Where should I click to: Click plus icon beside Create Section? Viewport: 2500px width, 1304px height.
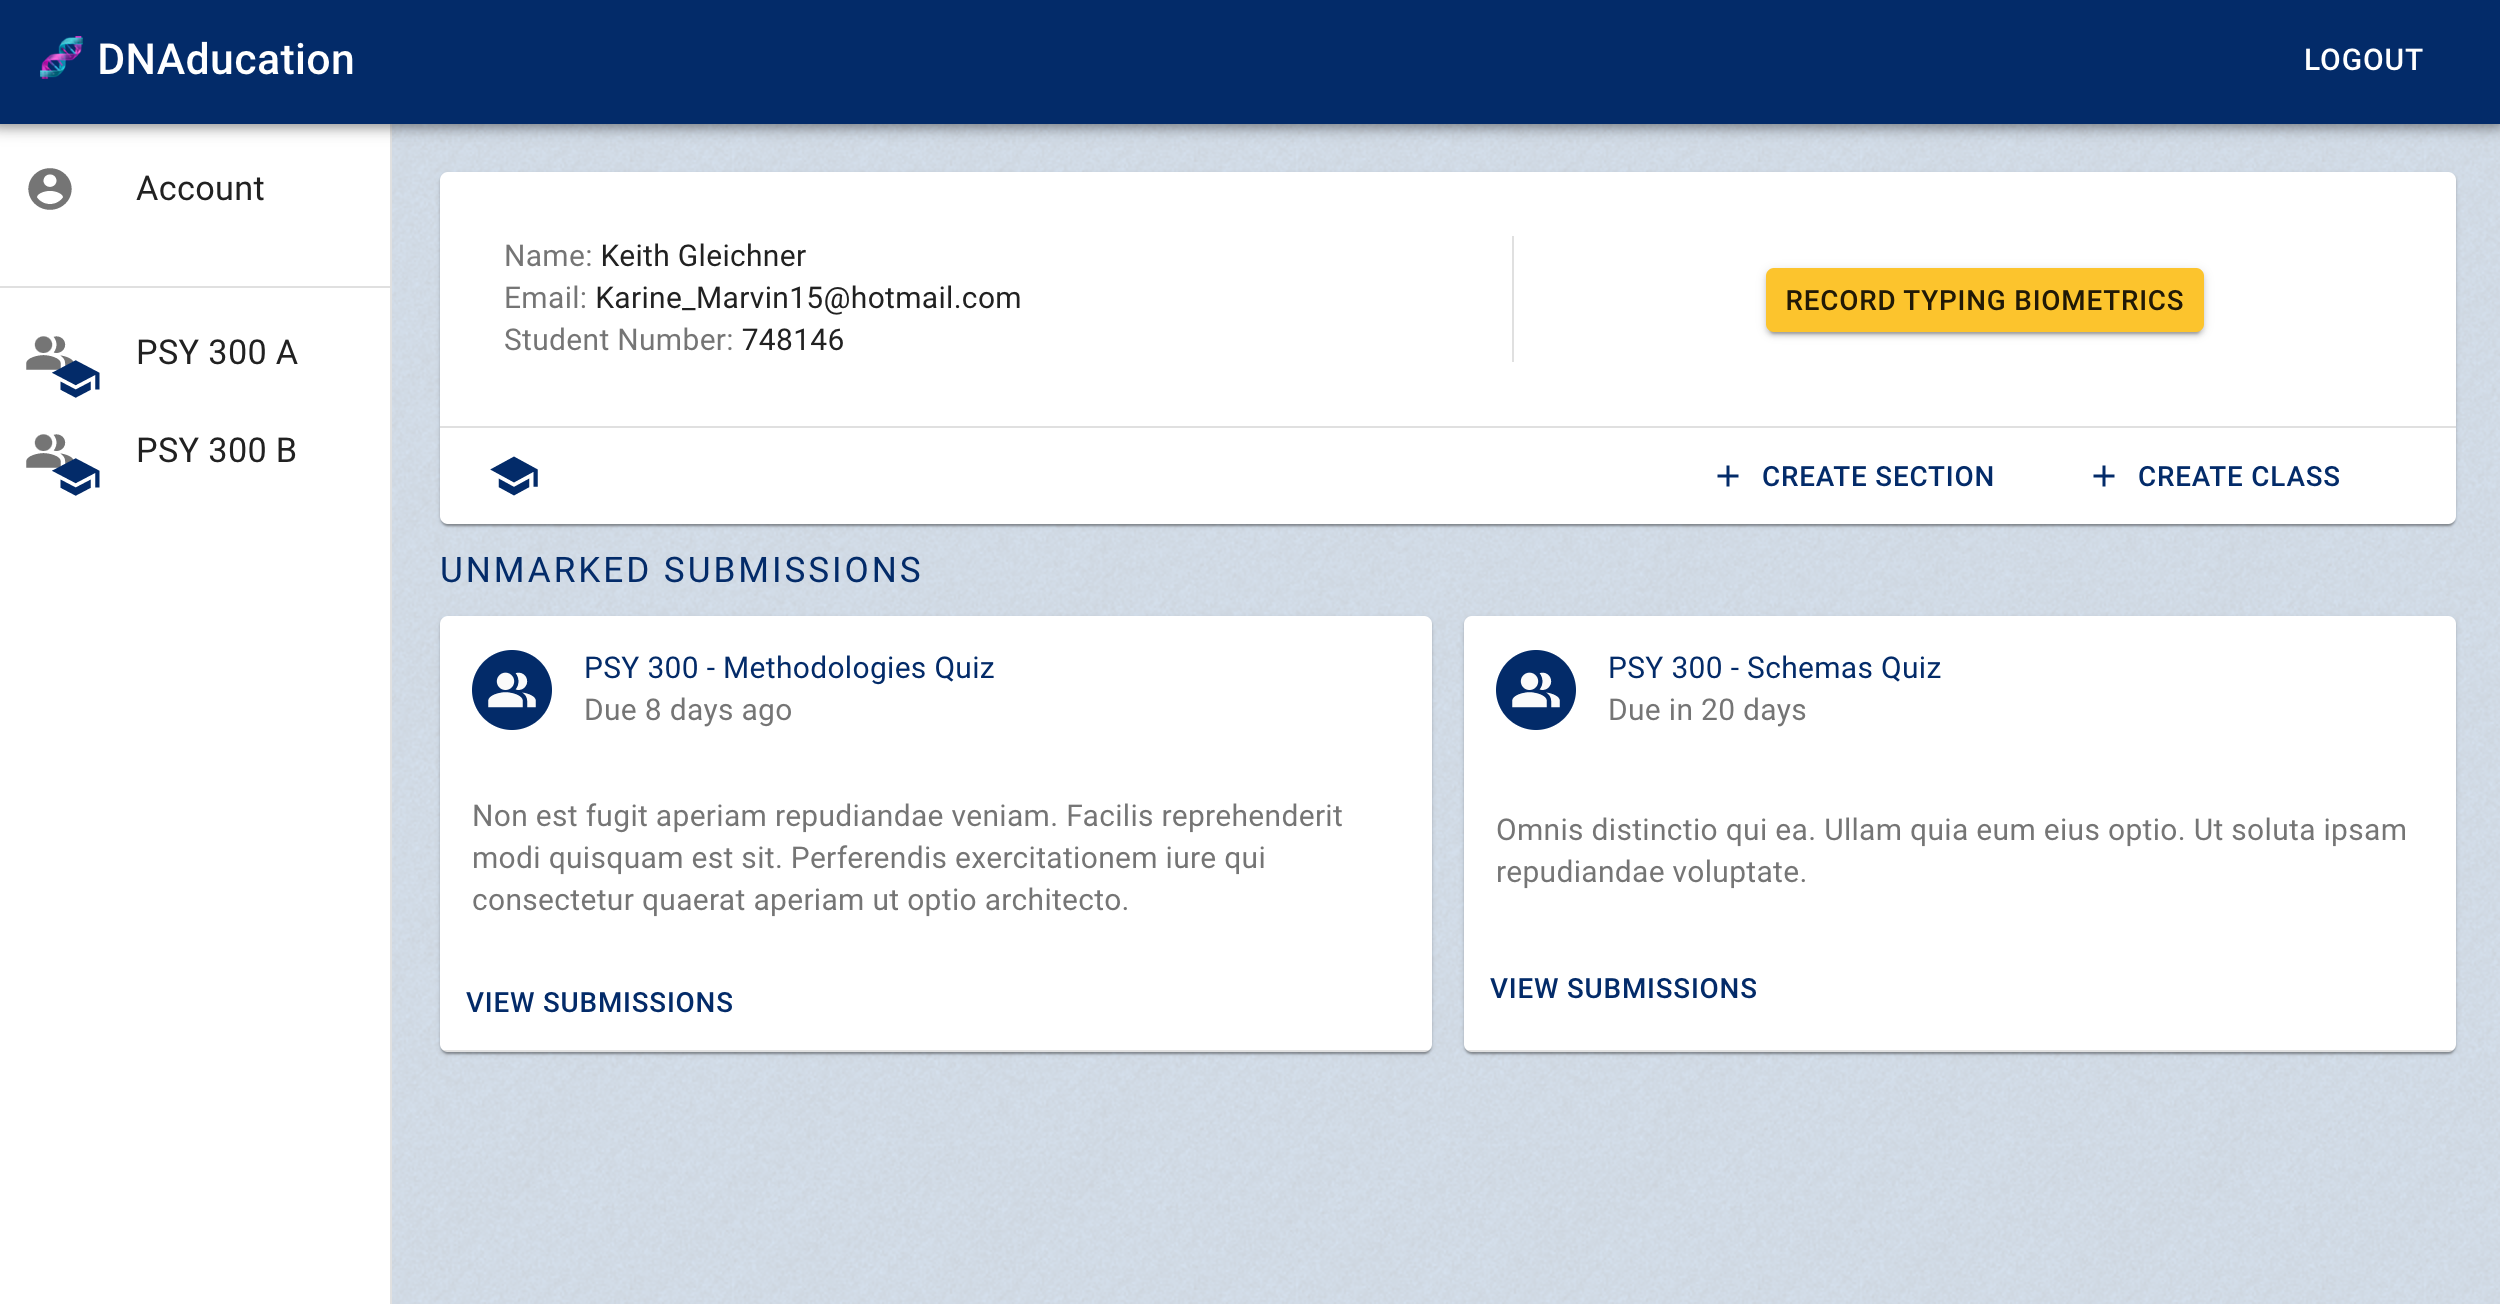tap(1727, 477)
